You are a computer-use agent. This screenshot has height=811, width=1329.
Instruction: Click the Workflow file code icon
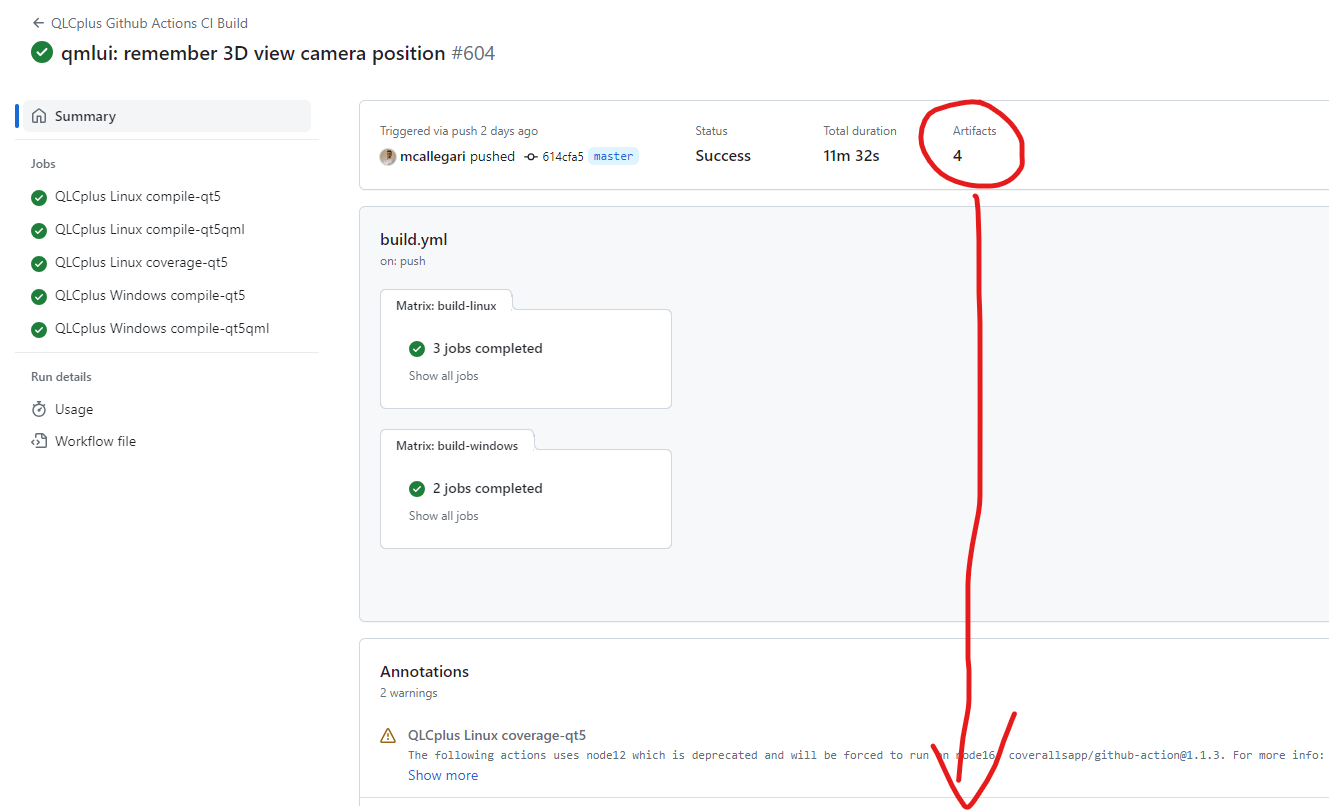pyautogui.click(x=39, y=441)
